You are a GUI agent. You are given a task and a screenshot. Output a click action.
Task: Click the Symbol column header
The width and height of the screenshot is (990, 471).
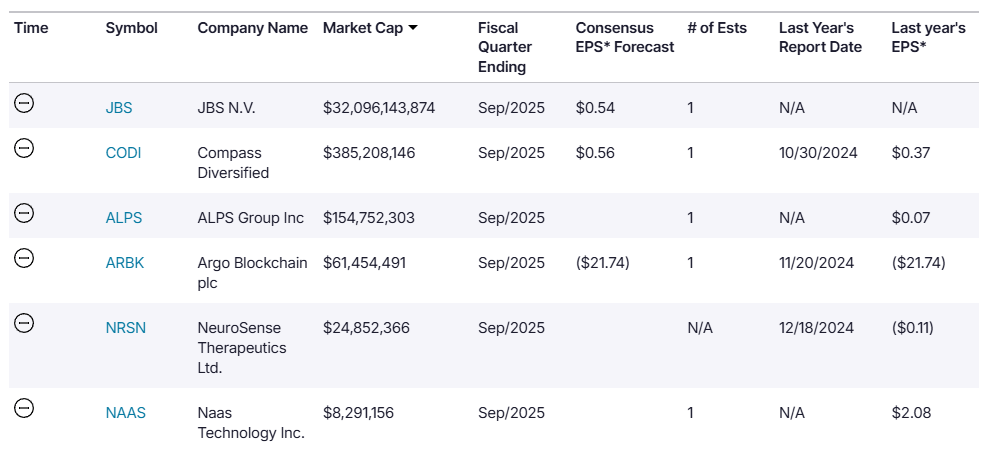[131, 28]
